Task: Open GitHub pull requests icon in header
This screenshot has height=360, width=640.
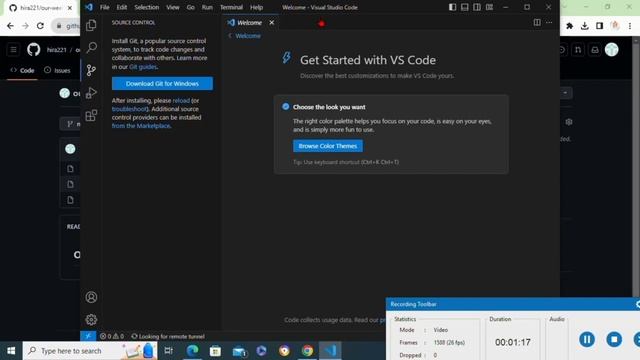Action: (578, 50)
